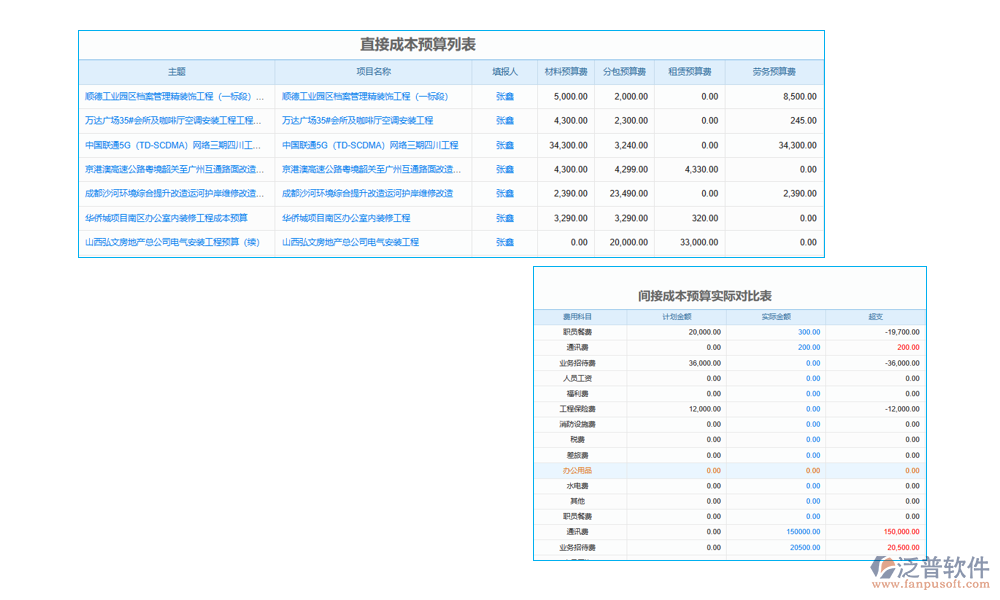
Task: Click the 填报人 column header
Action: pyautogui.click(x=505, y=72)
